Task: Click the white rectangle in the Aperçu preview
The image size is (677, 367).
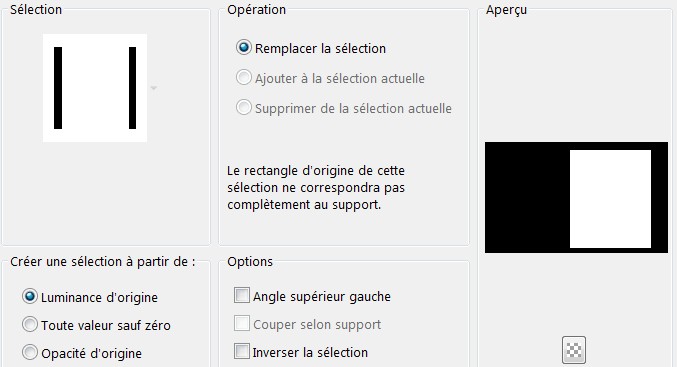Action: pos(610,199)
